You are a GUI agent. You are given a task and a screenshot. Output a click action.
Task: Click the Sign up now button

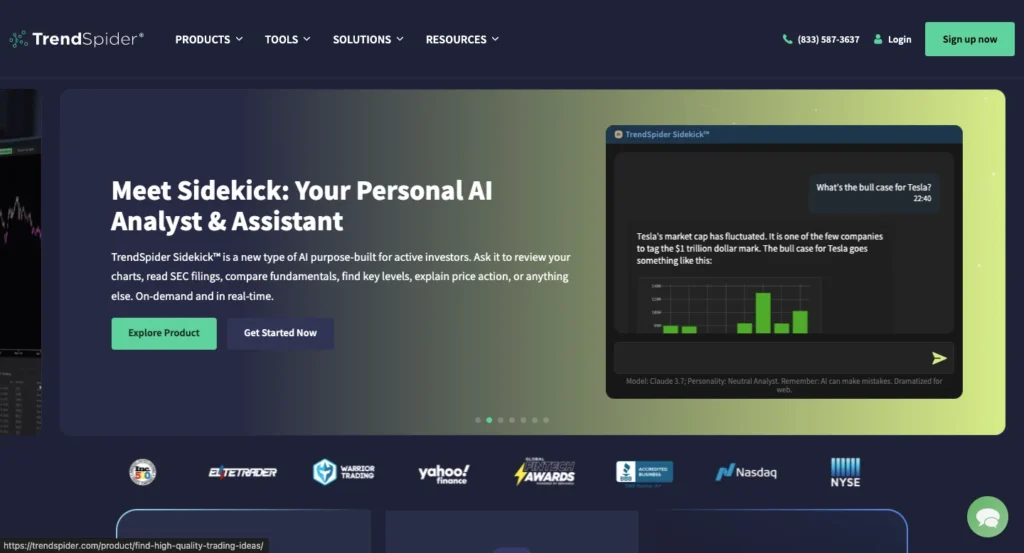tap(969, 39)
